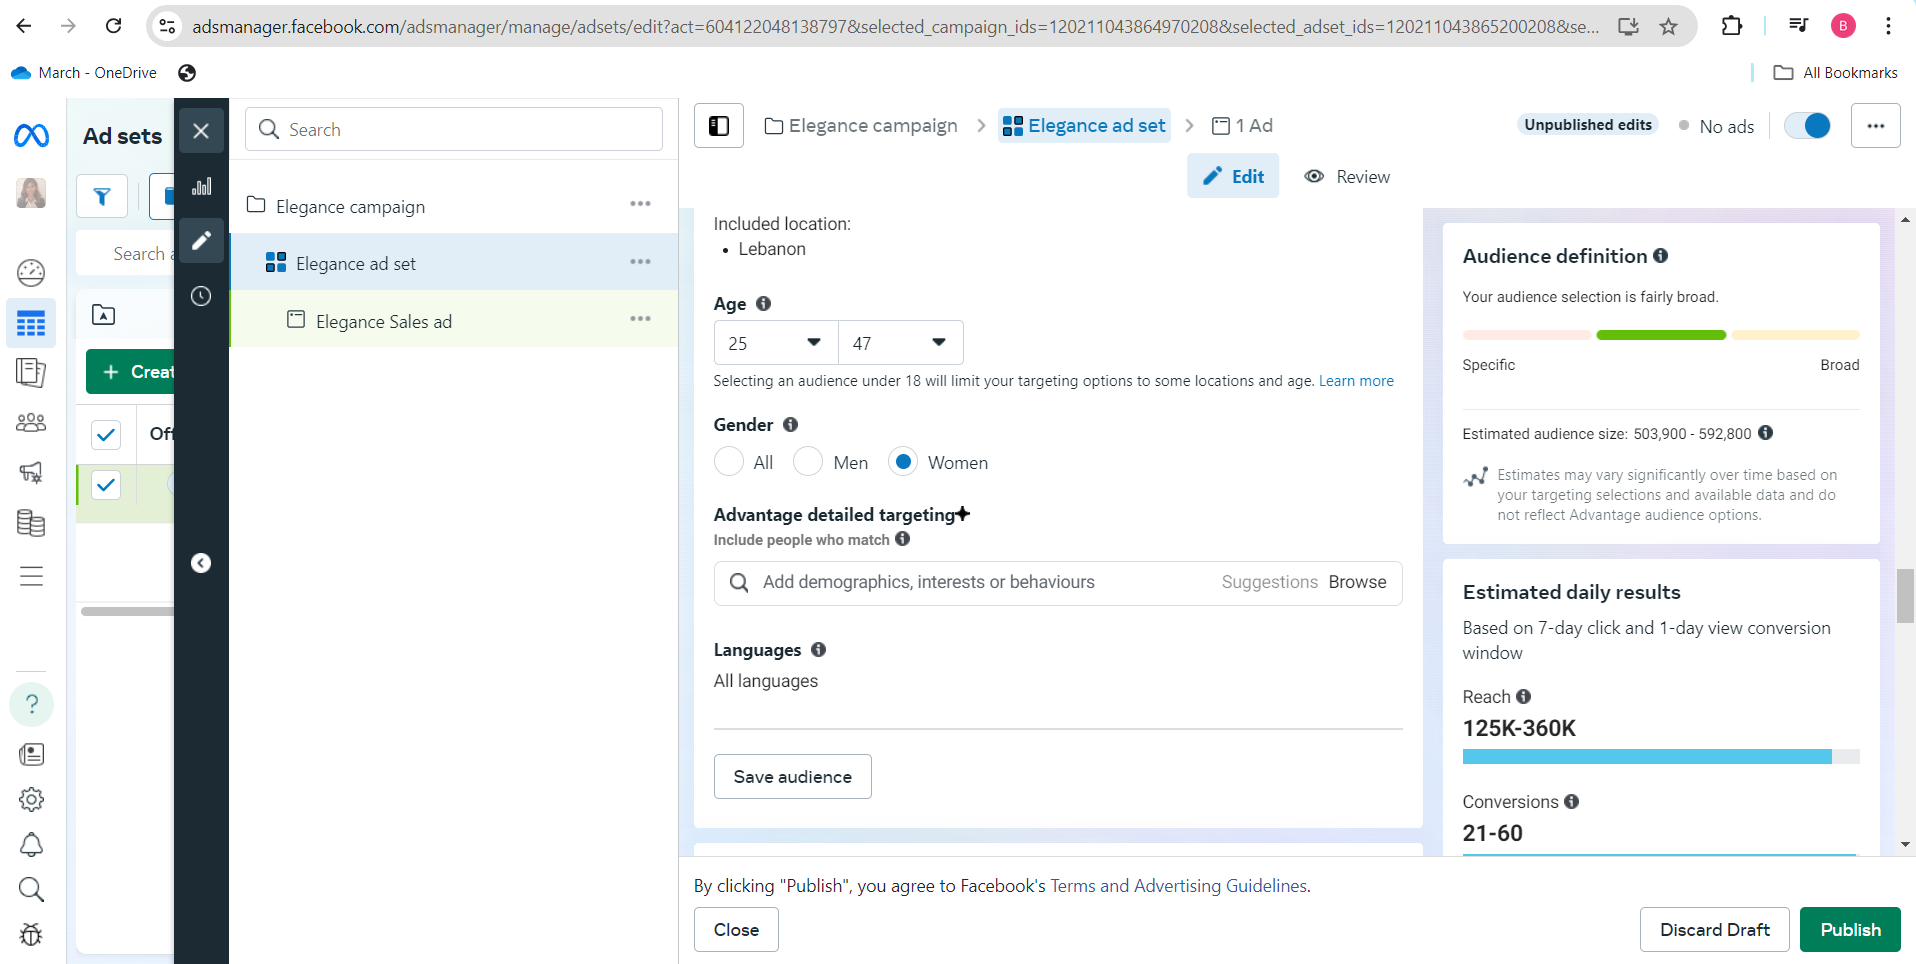Click the campaign tree Search field

click(x=454, y=129)
